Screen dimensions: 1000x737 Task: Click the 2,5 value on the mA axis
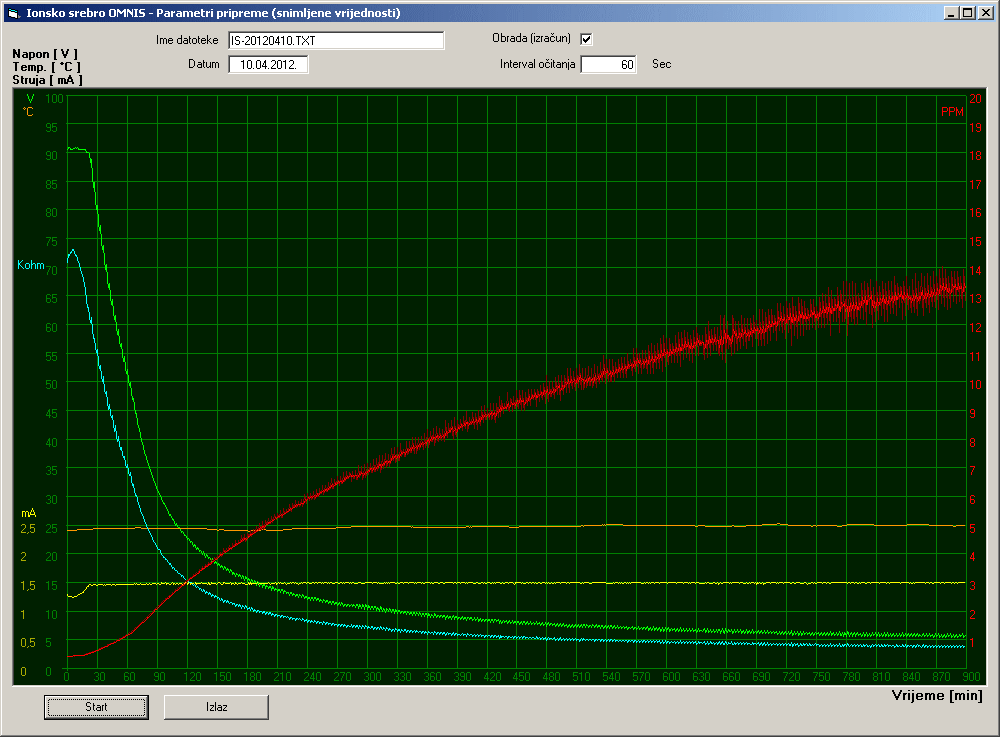27,529
